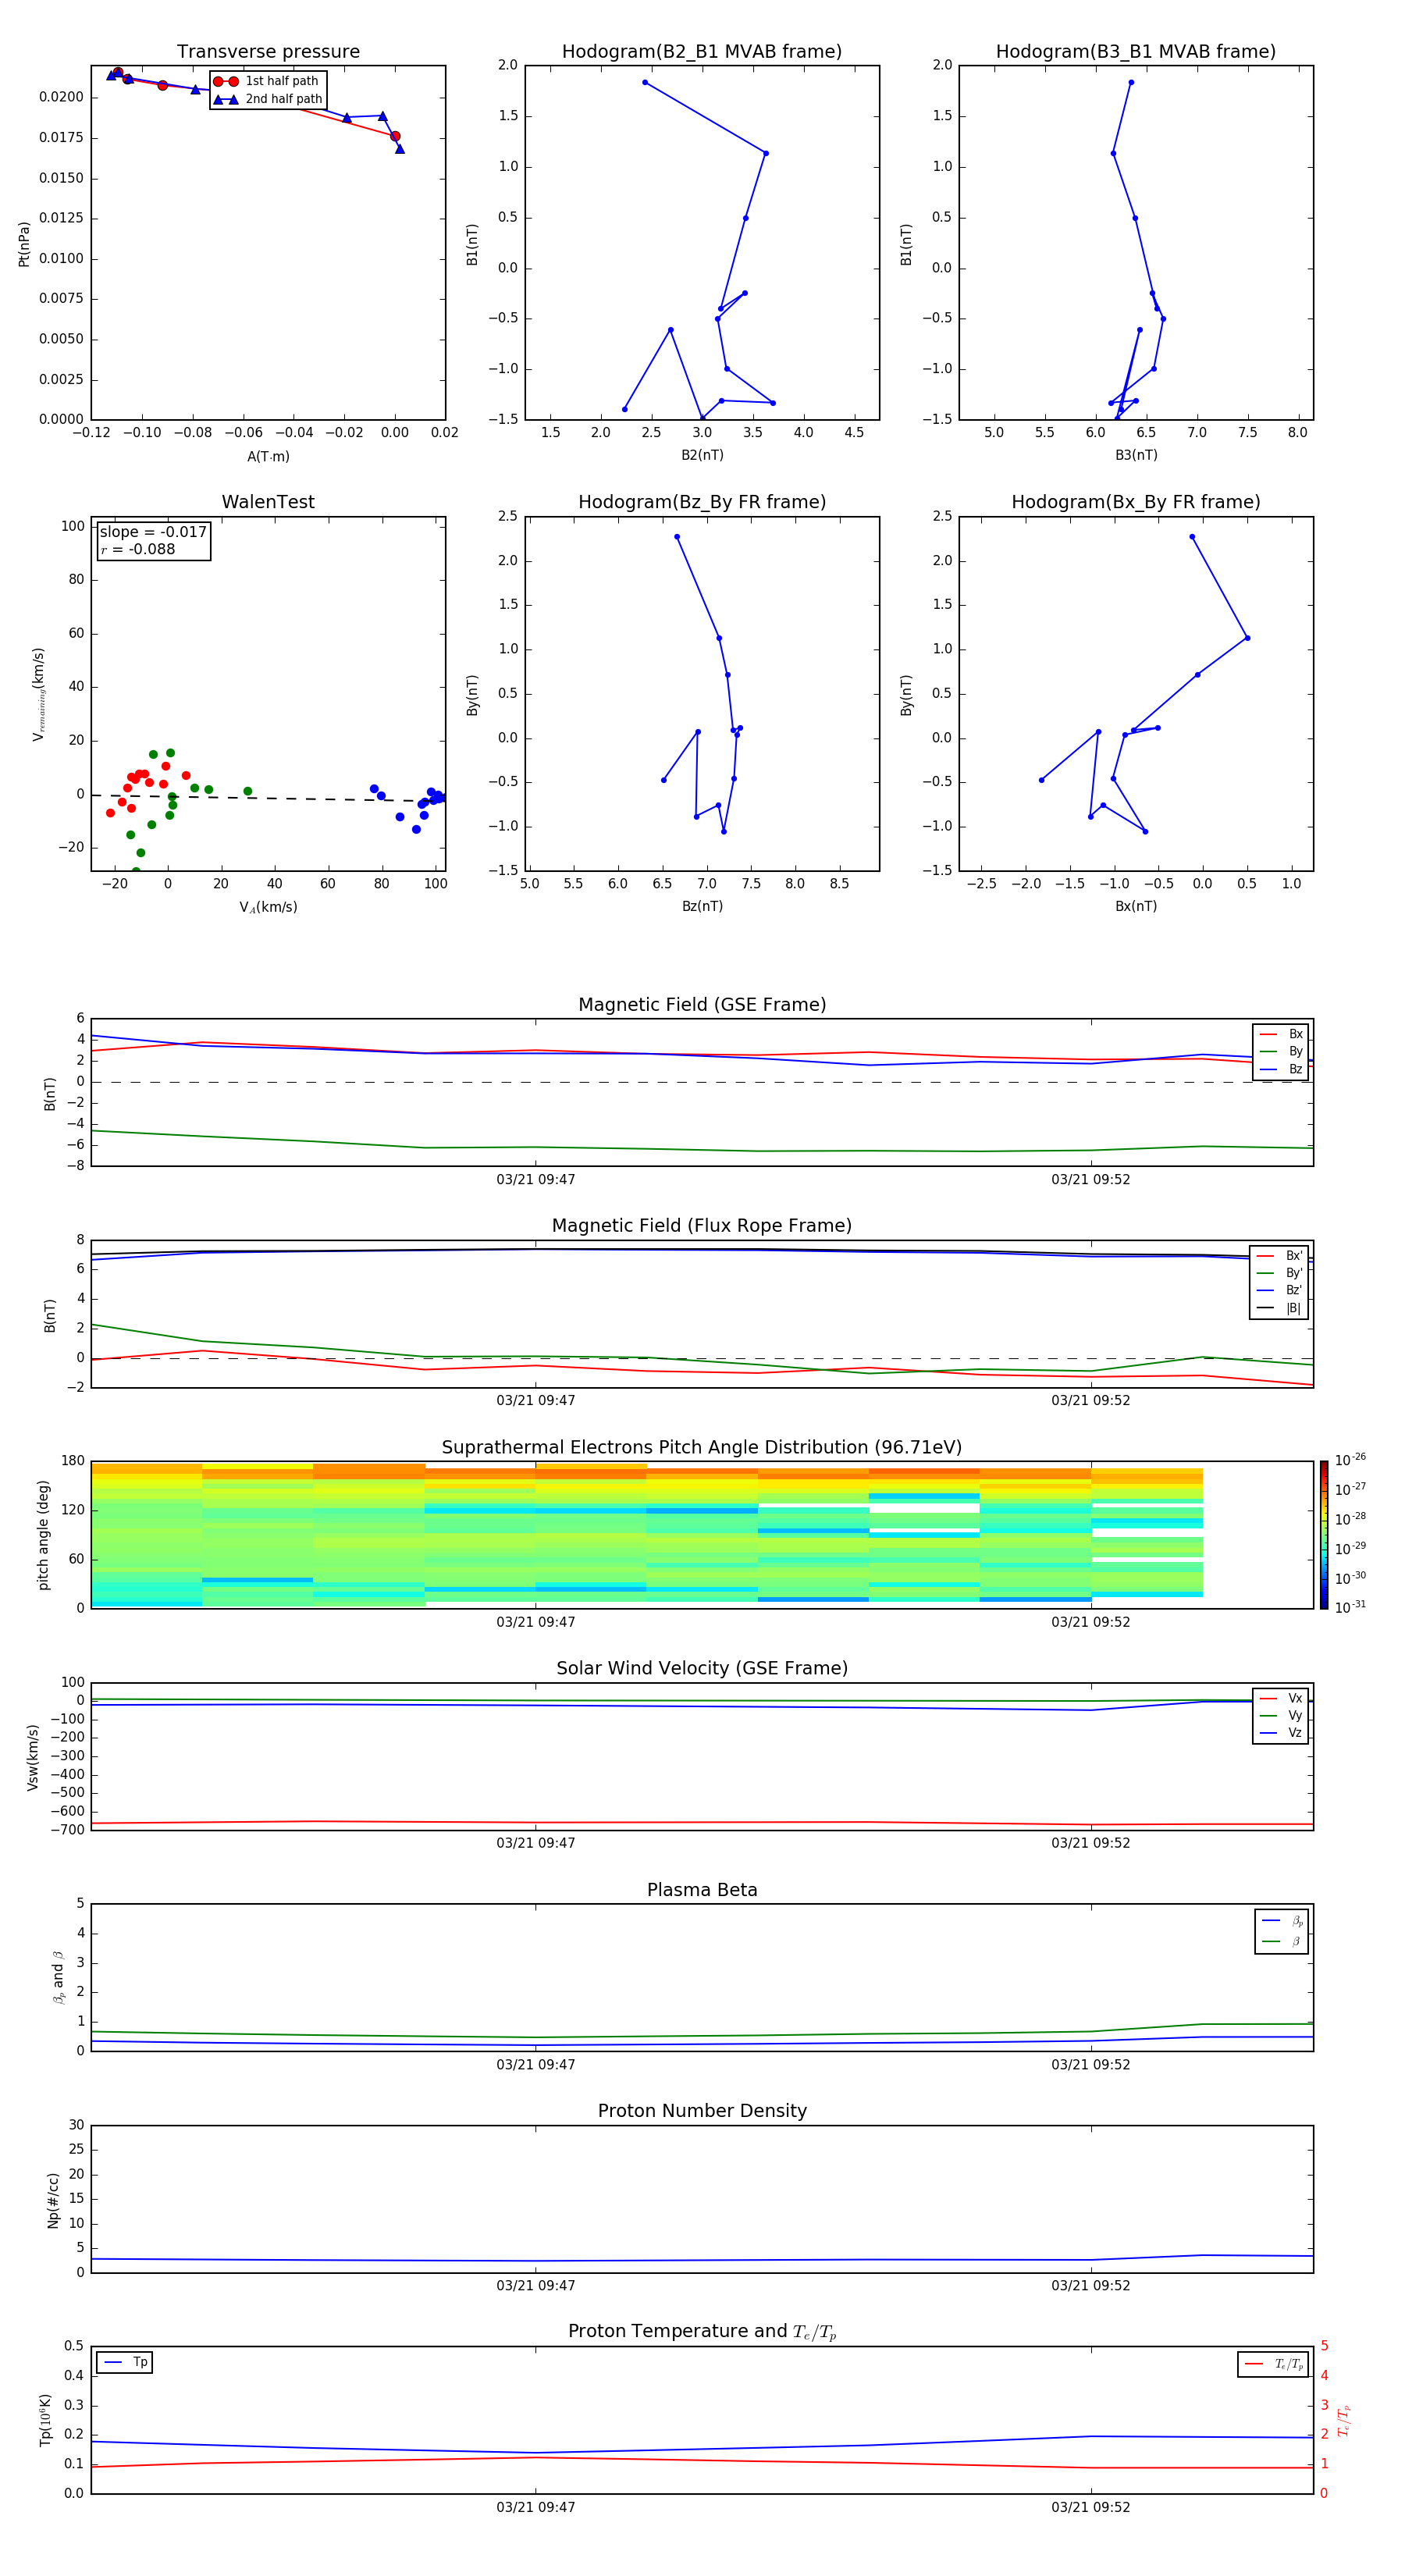Viewport: 1405px width, 2576px height.
Task: Click the V_A(km/s) axis label
Action: point(268,907)
